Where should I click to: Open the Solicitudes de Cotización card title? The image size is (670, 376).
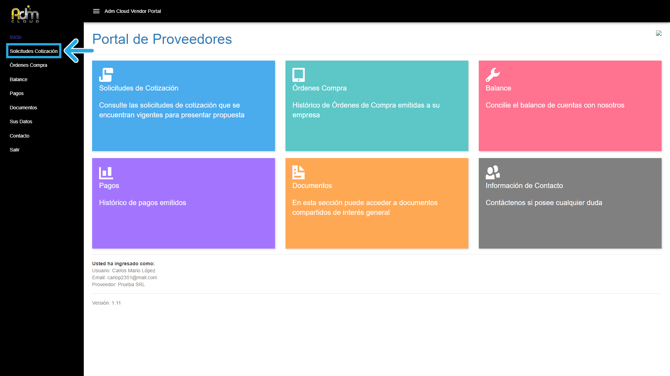138,88
